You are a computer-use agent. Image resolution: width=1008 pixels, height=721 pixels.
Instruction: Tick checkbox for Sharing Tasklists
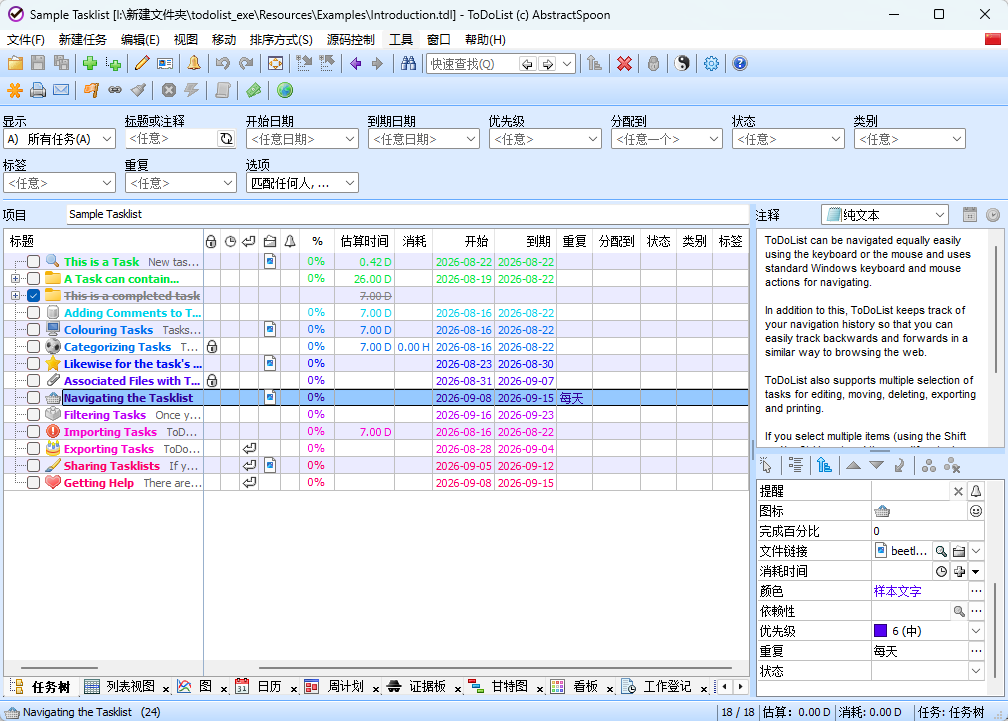(33, 466)
